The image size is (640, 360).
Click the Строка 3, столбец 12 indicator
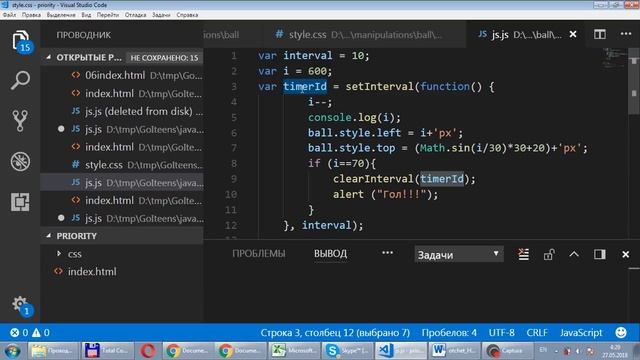pos(335,333)
